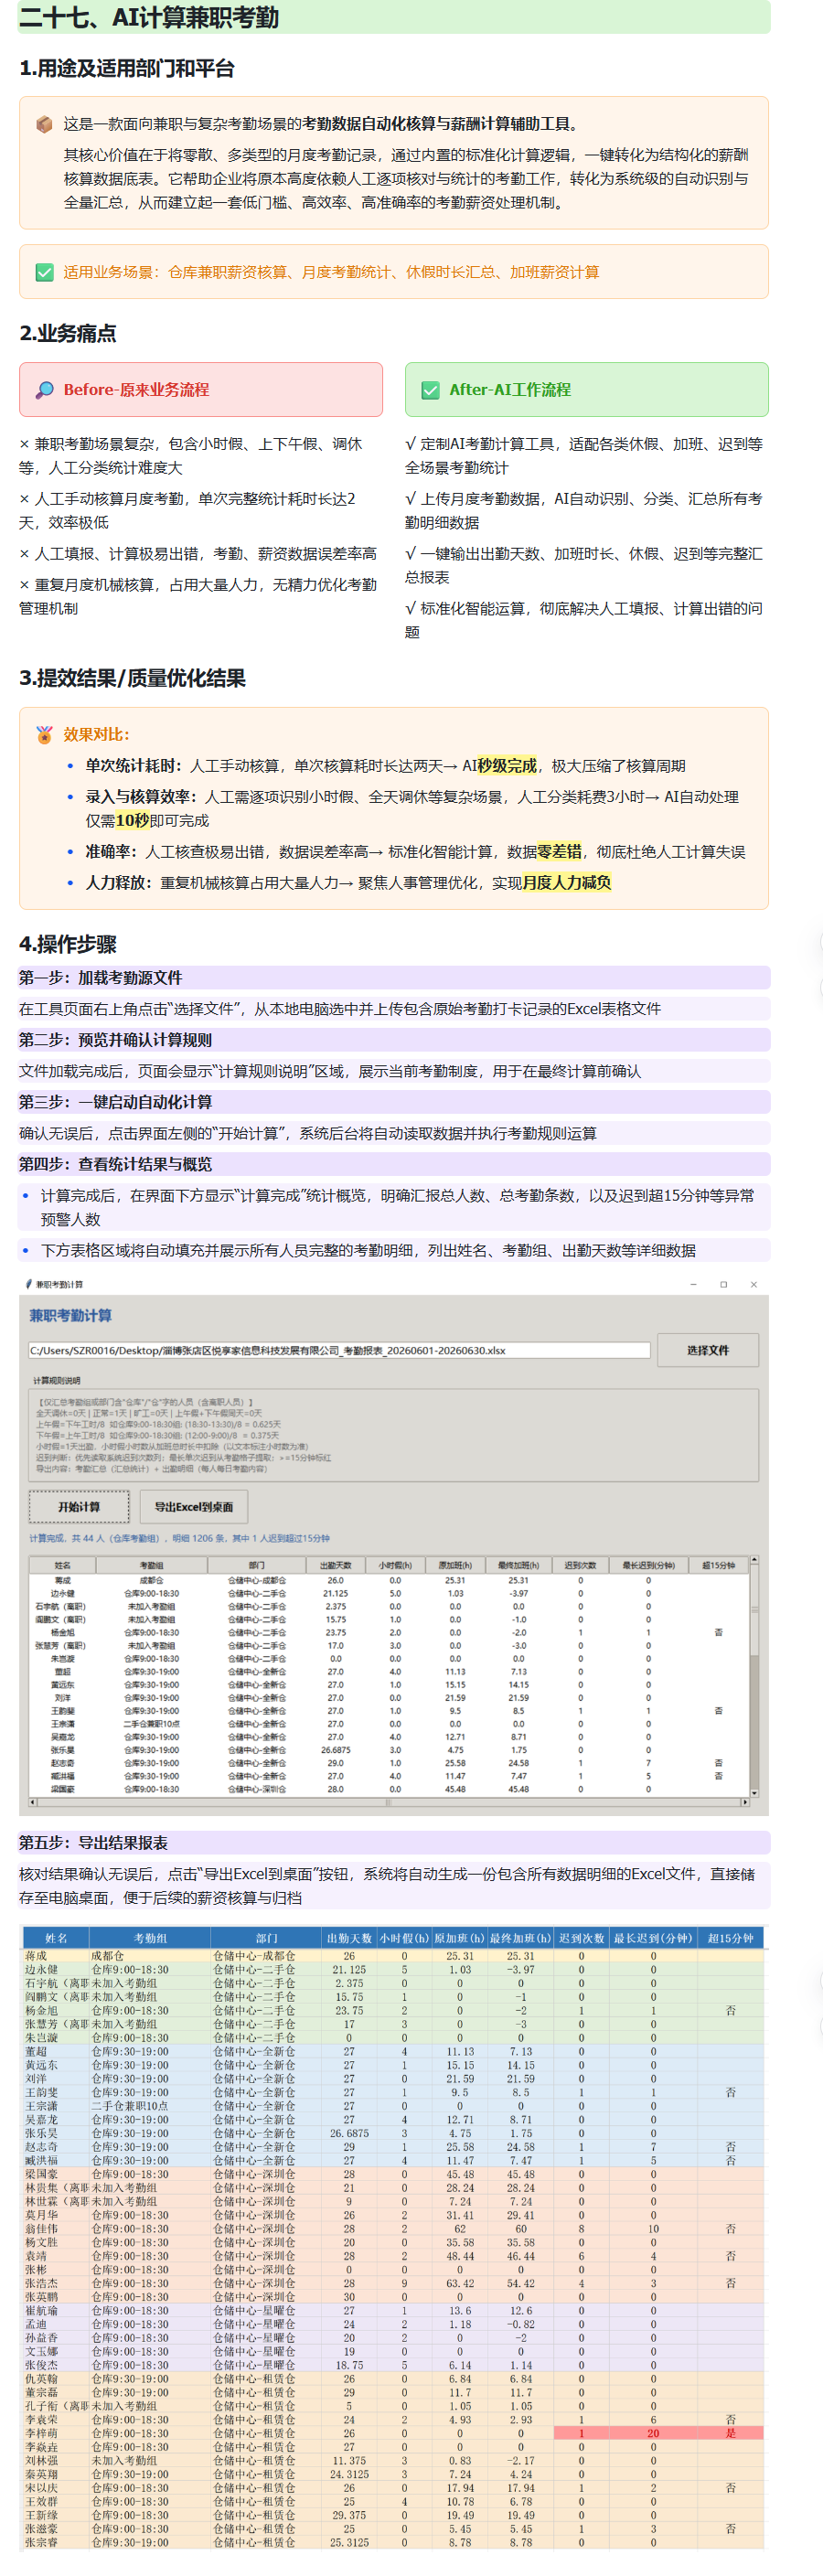Click the magnifier icon beside Before-原来业务流程

tap(44, 390)
